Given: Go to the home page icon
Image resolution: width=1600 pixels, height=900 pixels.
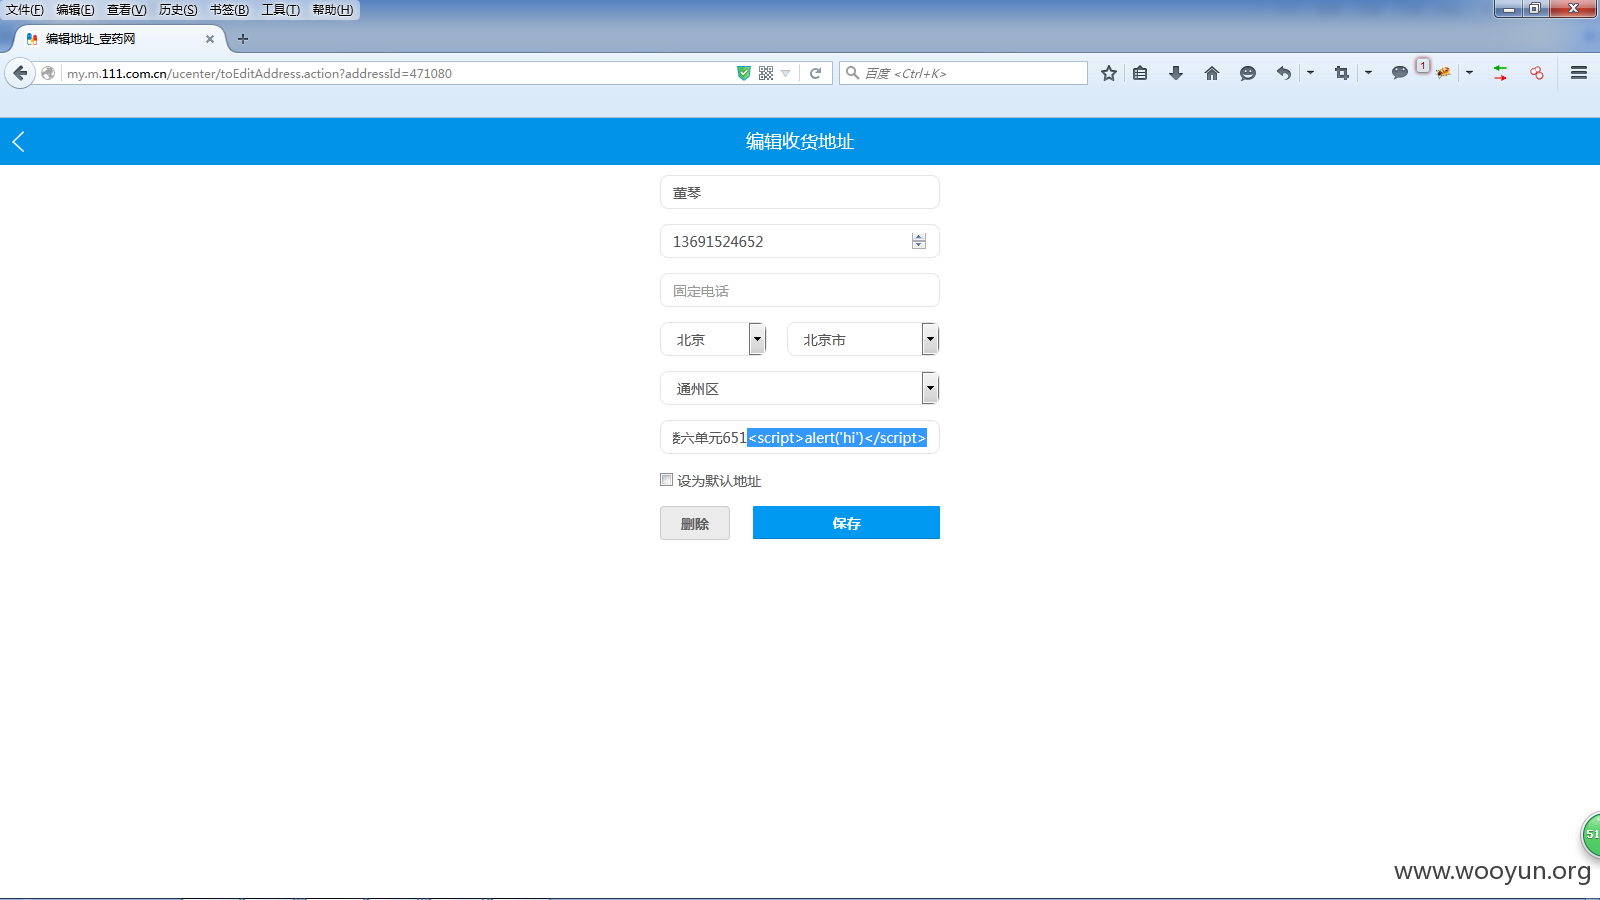Looking at the screenshot, I should (x=1212, y=73).
